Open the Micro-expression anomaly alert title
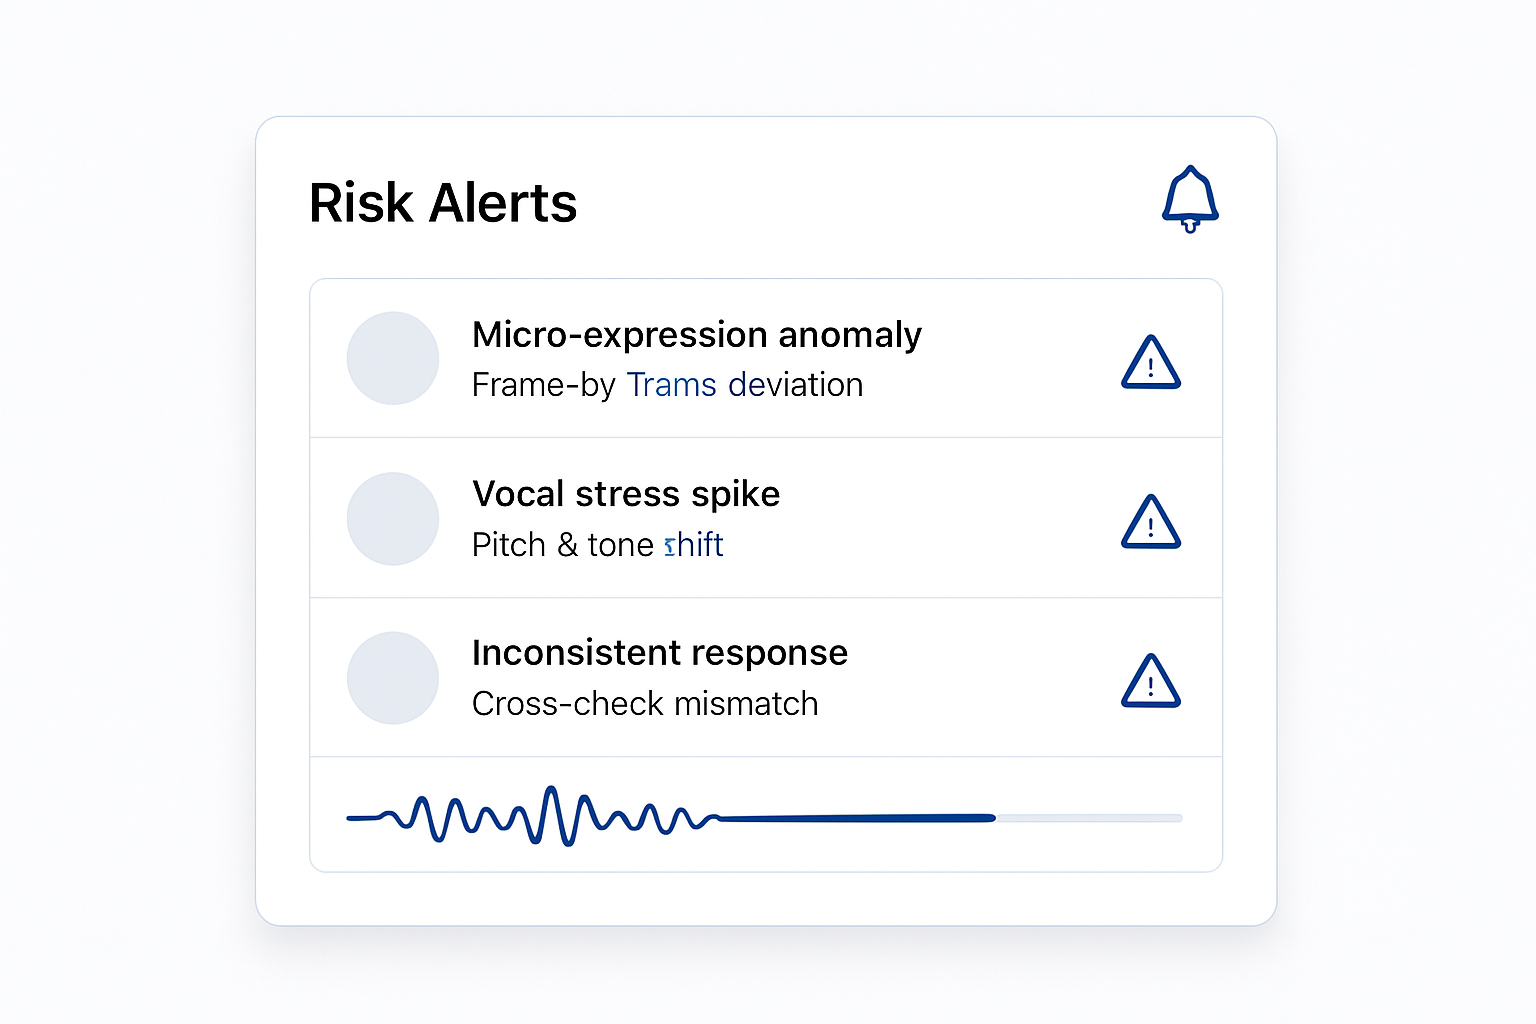Image resolution: width=1536 pixels, height=1024 pixels. click(697, 335)
